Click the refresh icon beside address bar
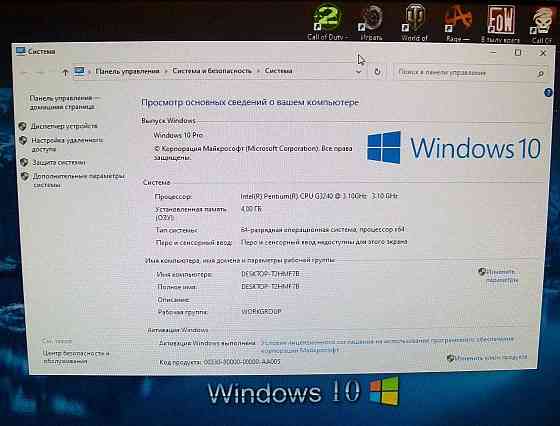 [x=377, y=72]
